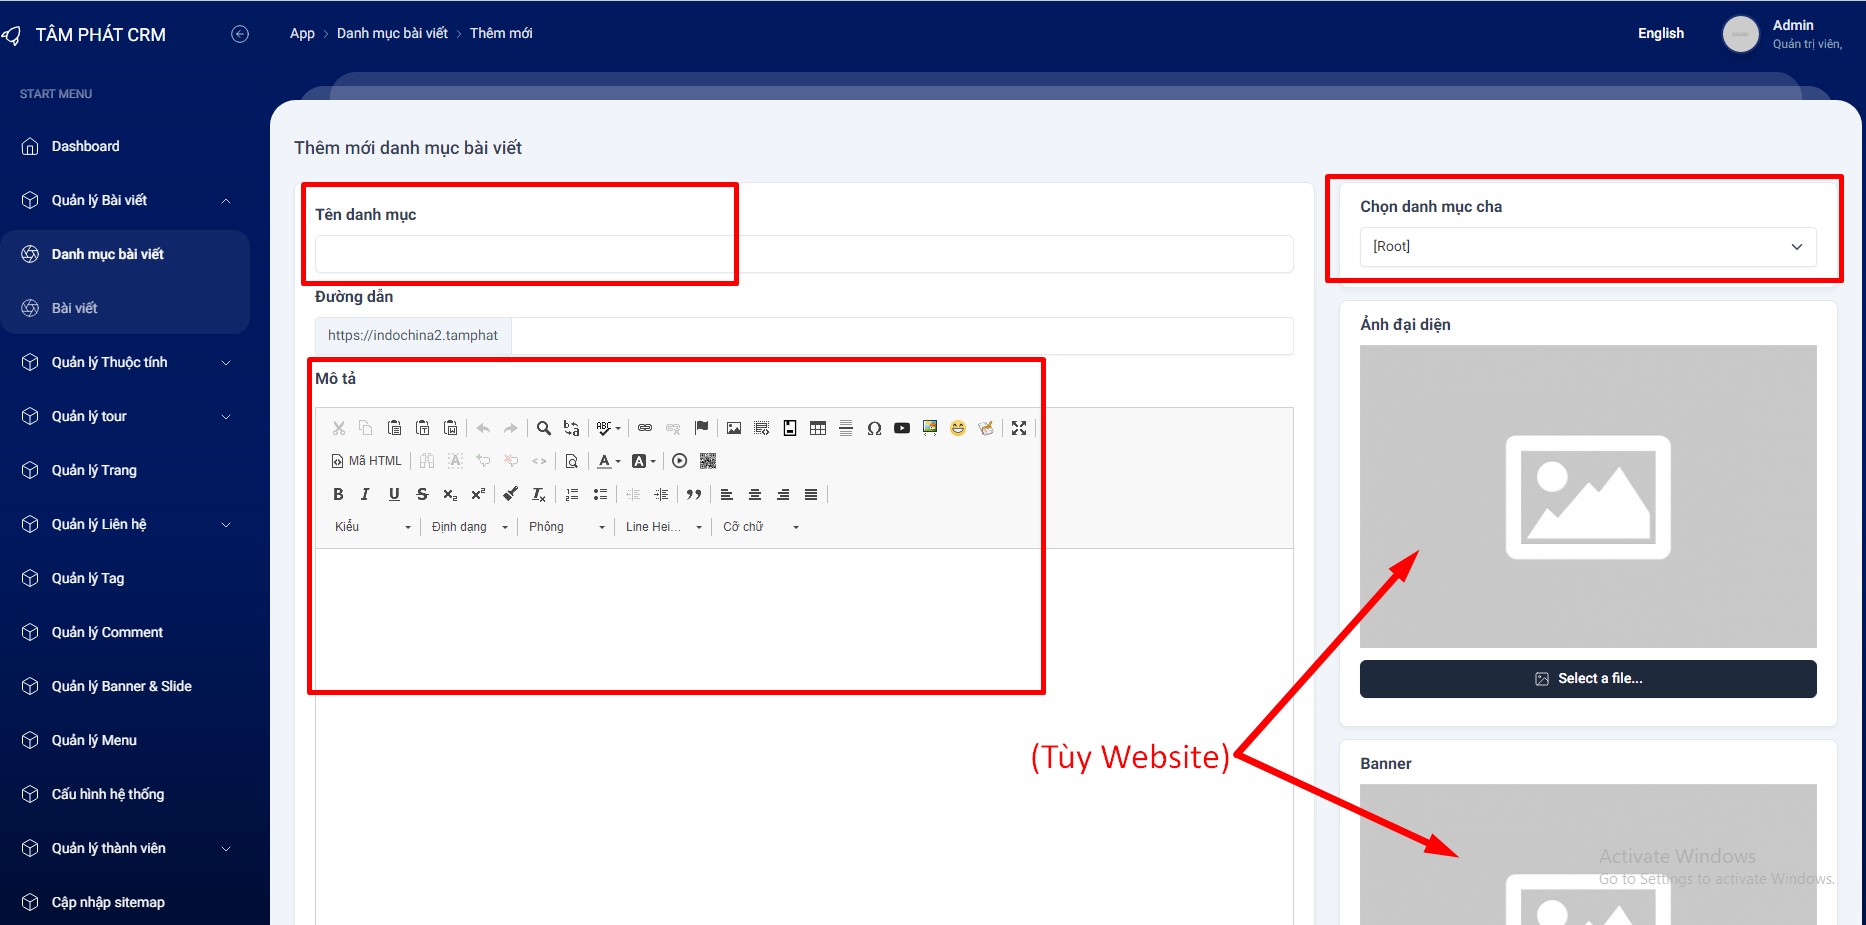This screenshot has width=1866, height=925.
Task: Click the YouTube video embed icon
Action: click(x=902, y=428)
